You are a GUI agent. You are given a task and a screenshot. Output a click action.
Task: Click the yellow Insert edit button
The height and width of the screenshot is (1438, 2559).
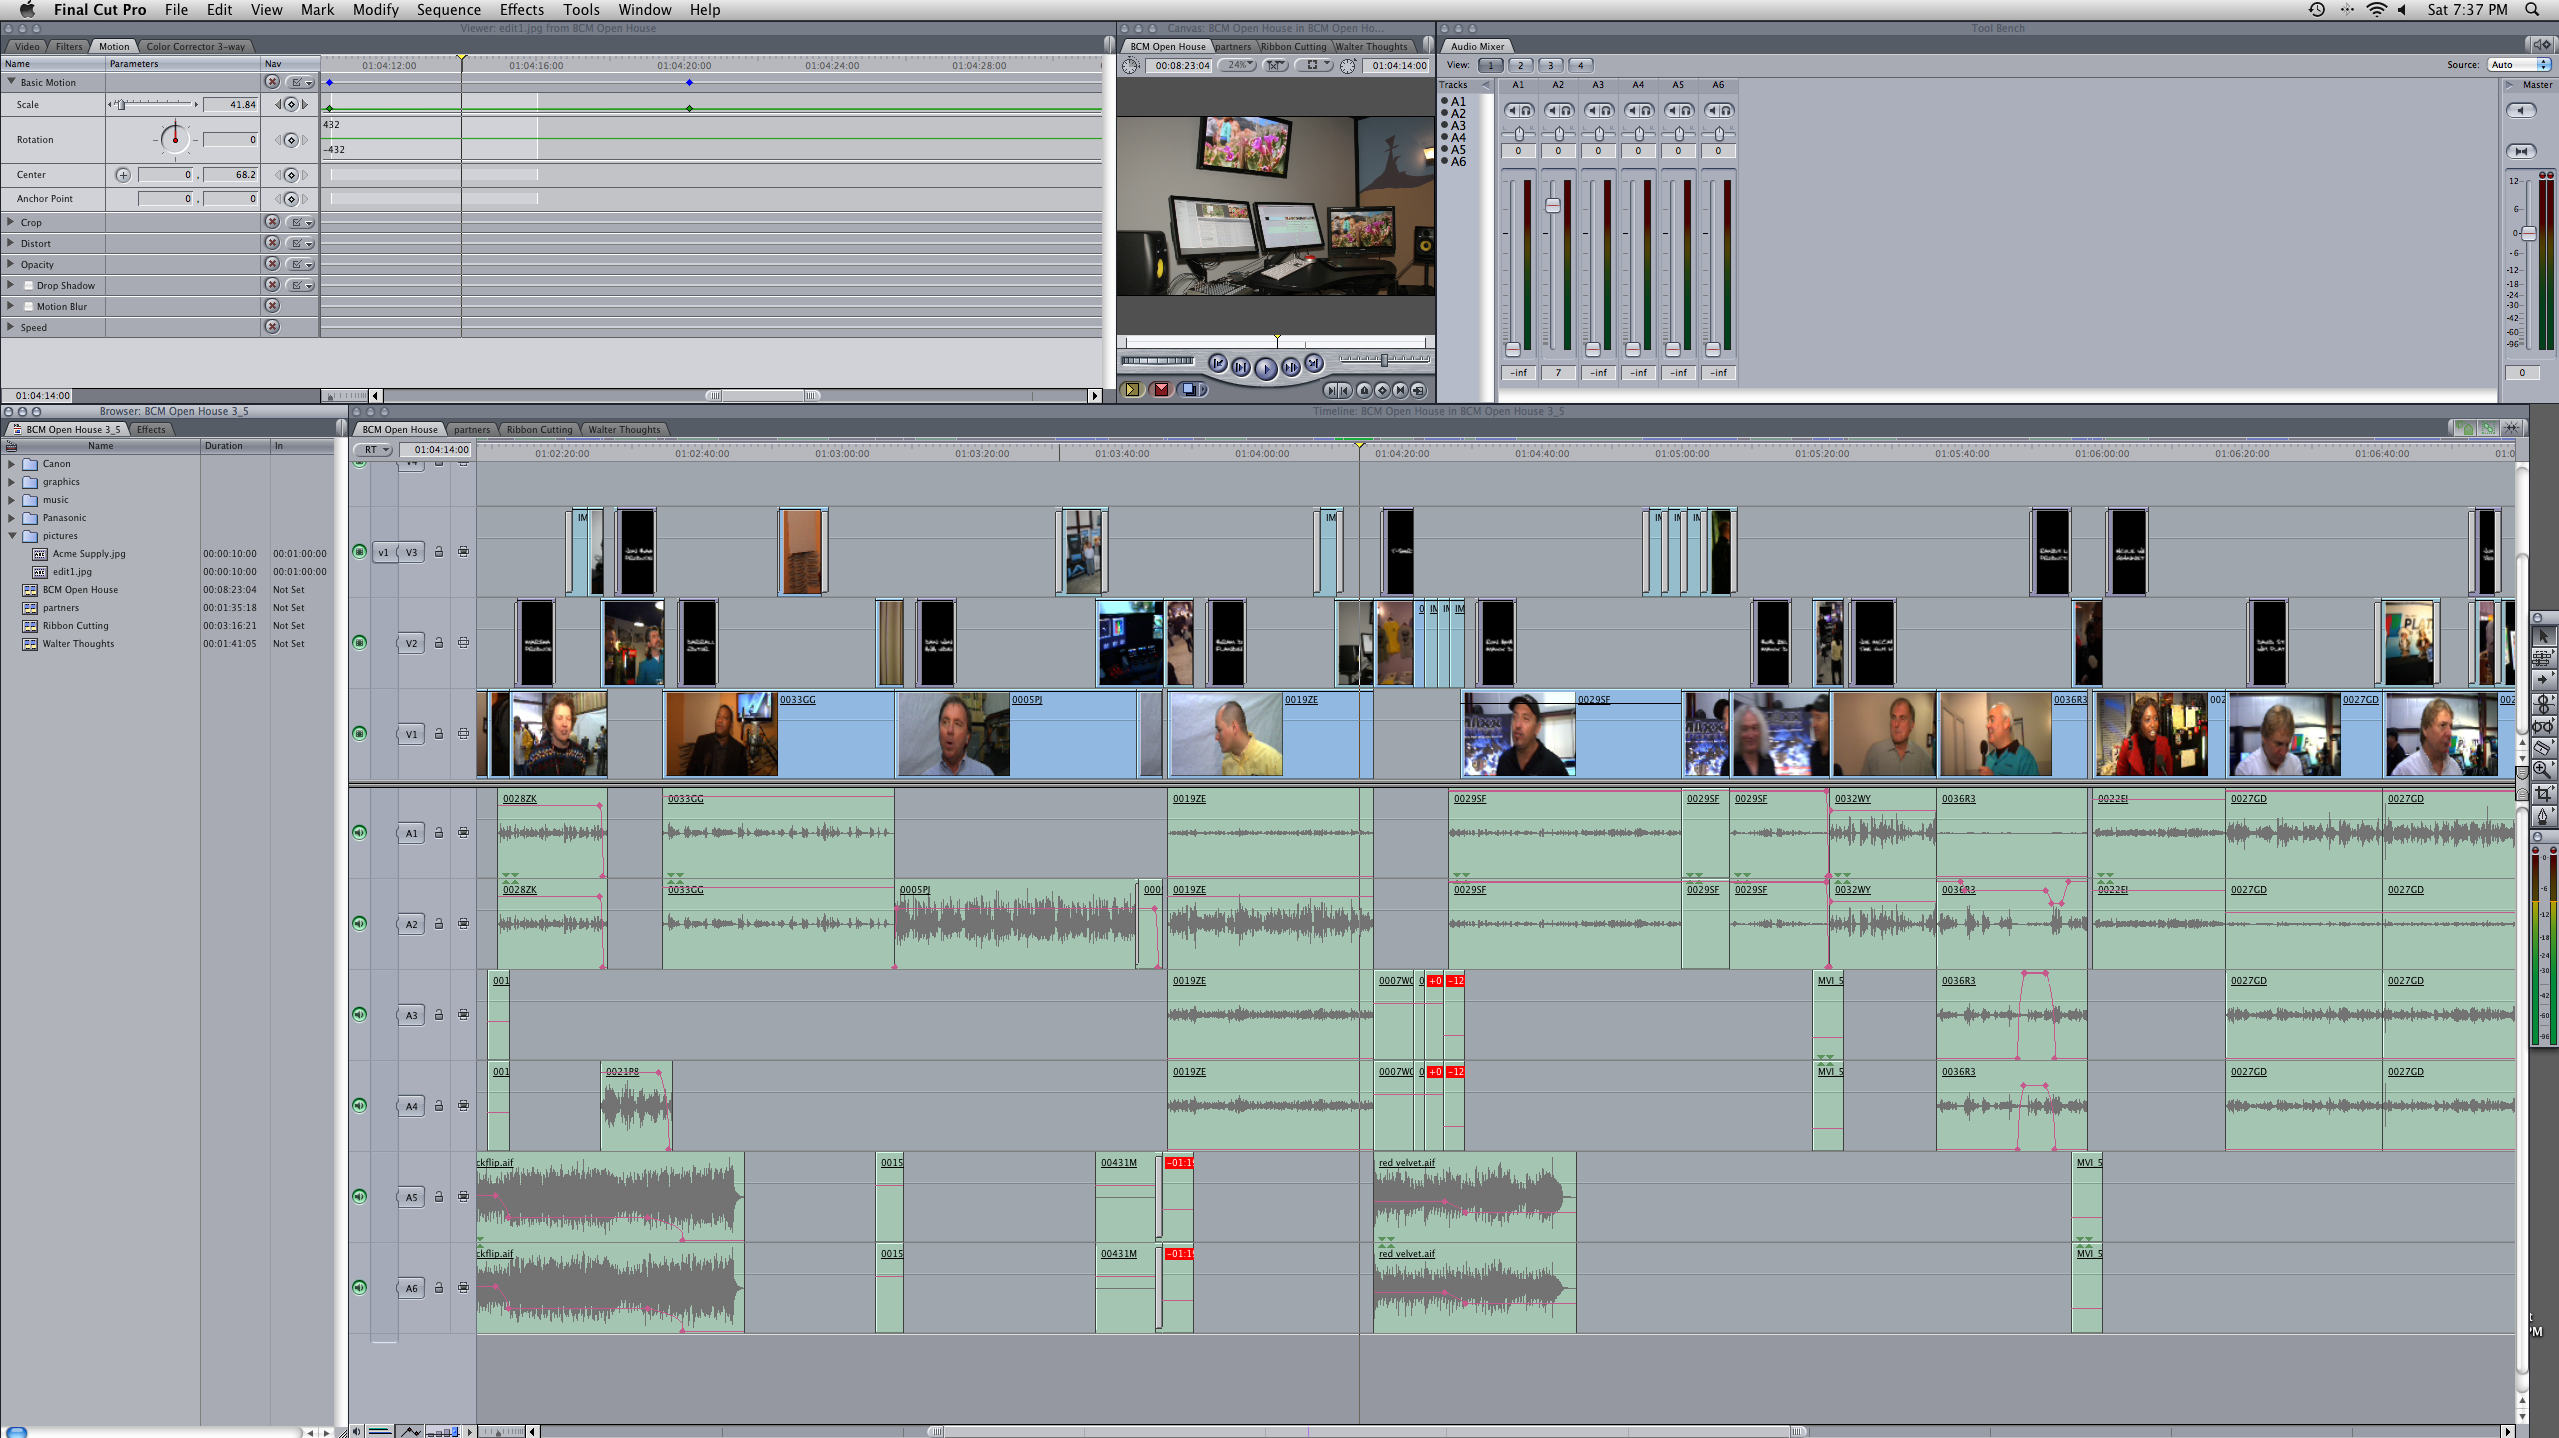pos(1132,390)
